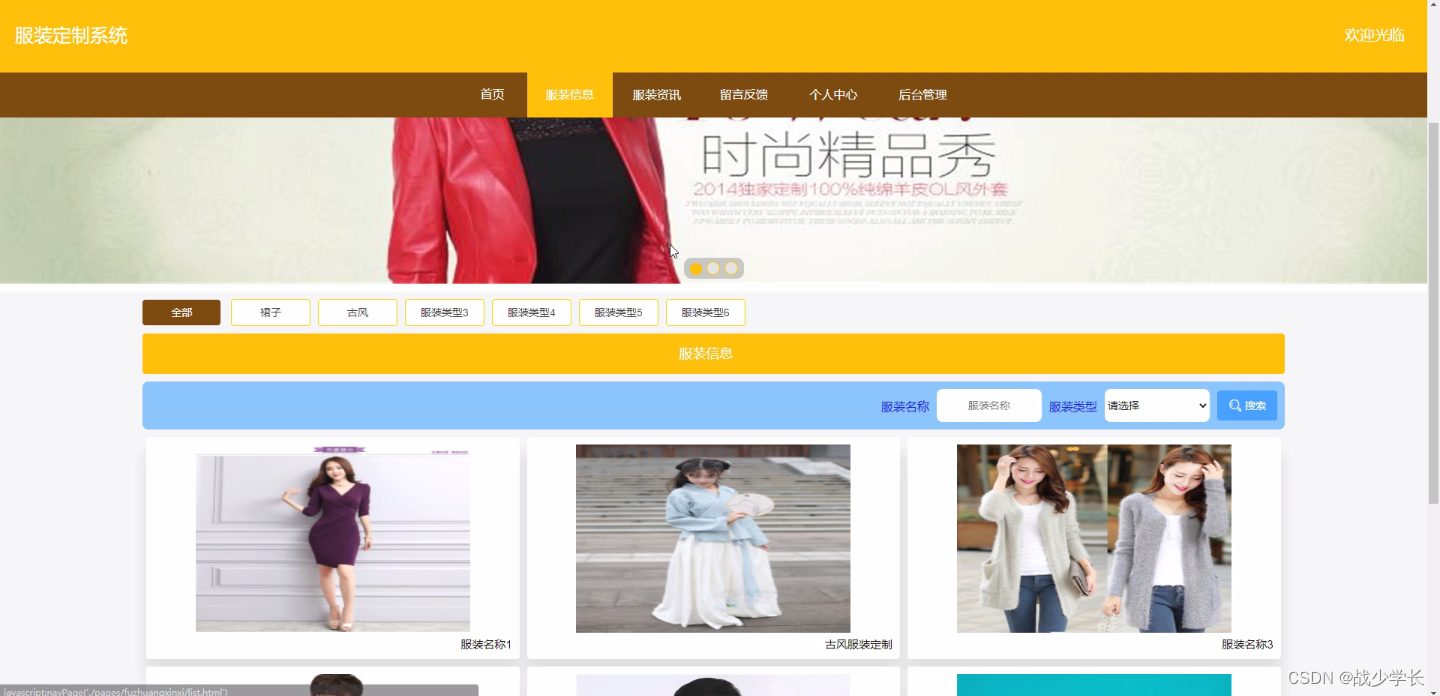1440x696 pixels.
Task: Click the 欢迎光临 text in header
Action: point(1374,35)
